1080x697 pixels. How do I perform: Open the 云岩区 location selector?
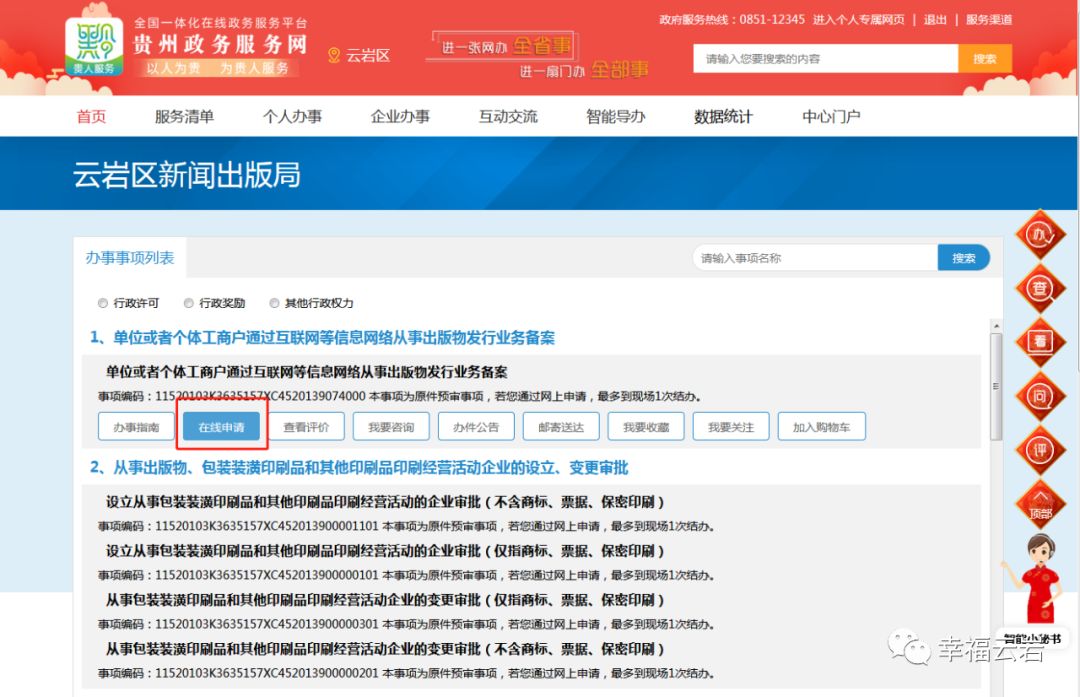point(360,56)
